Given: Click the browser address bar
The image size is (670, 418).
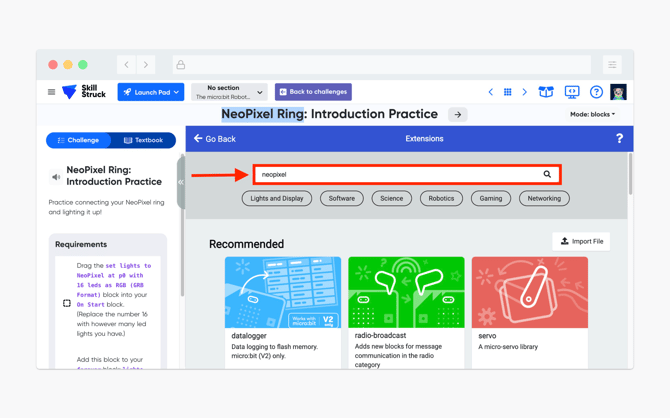Looking at the screenshot, I should pyautogui.click(x=382, y=65).
